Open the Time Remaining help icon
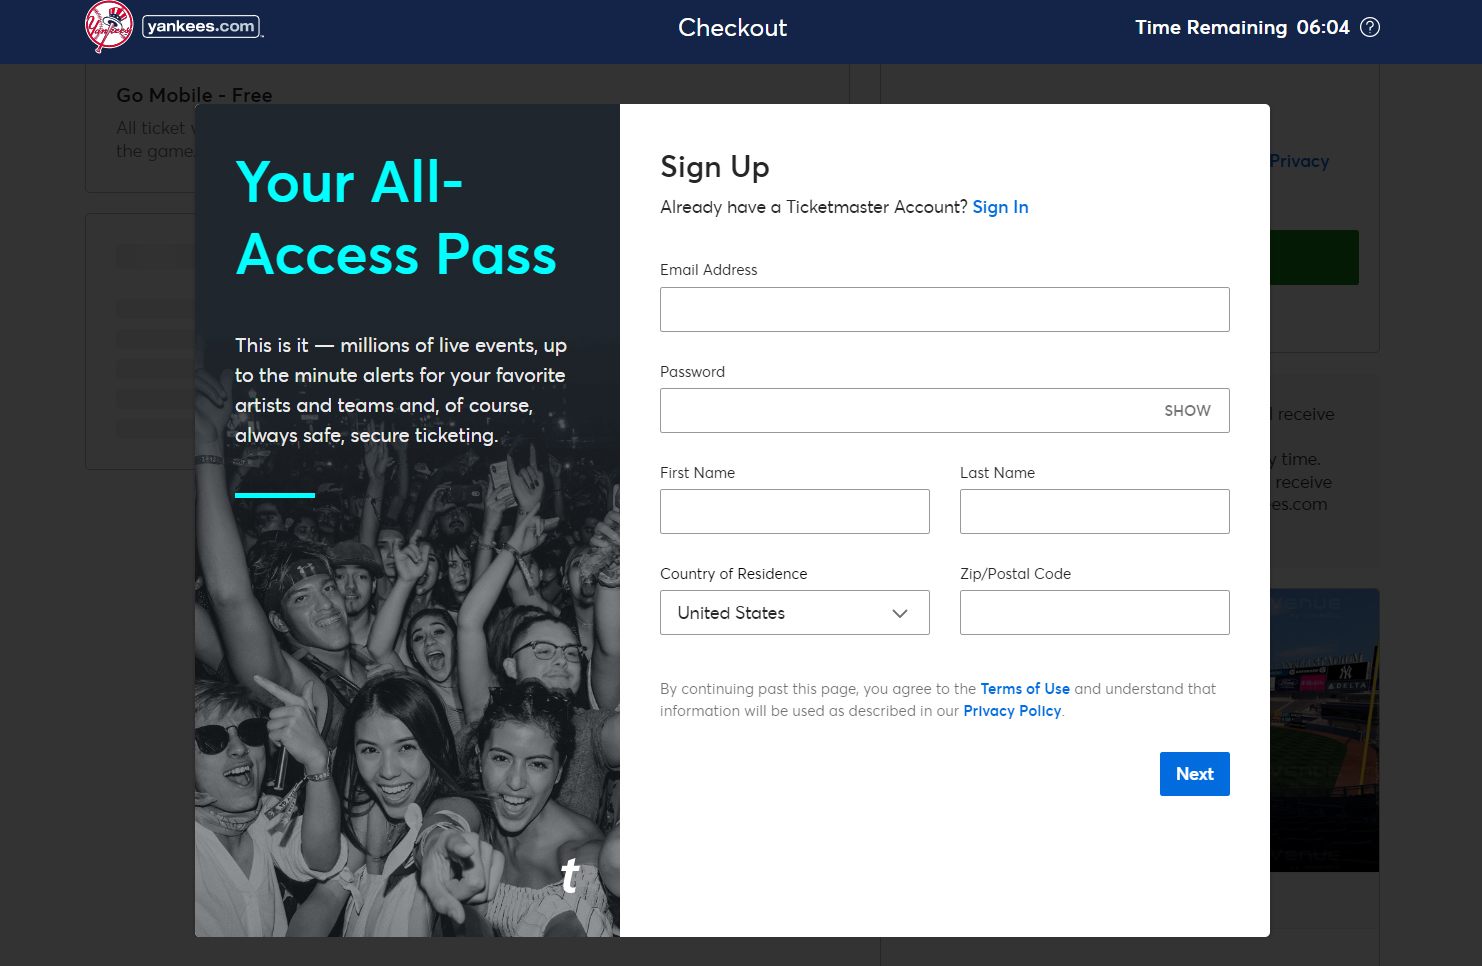The height and width of the screenshot is (966, 1482). point(1370,27)
